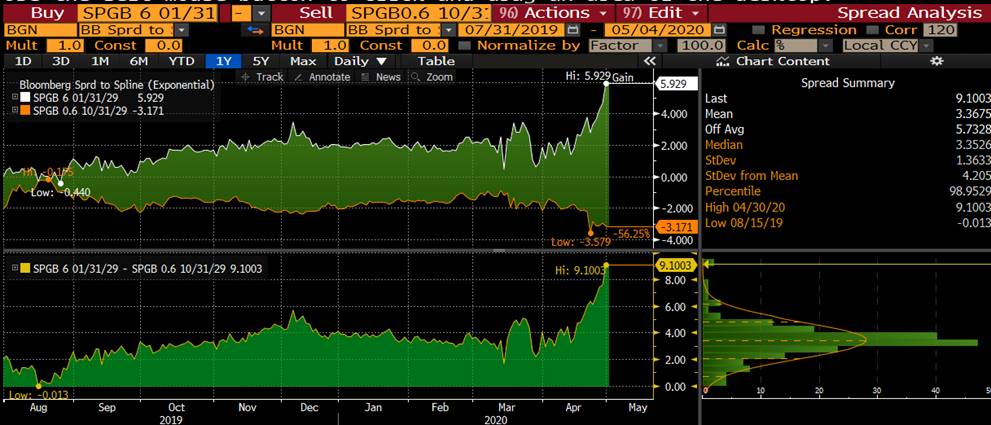
Task: Click the Median row in Spread Summary
Action: point(846,145)
